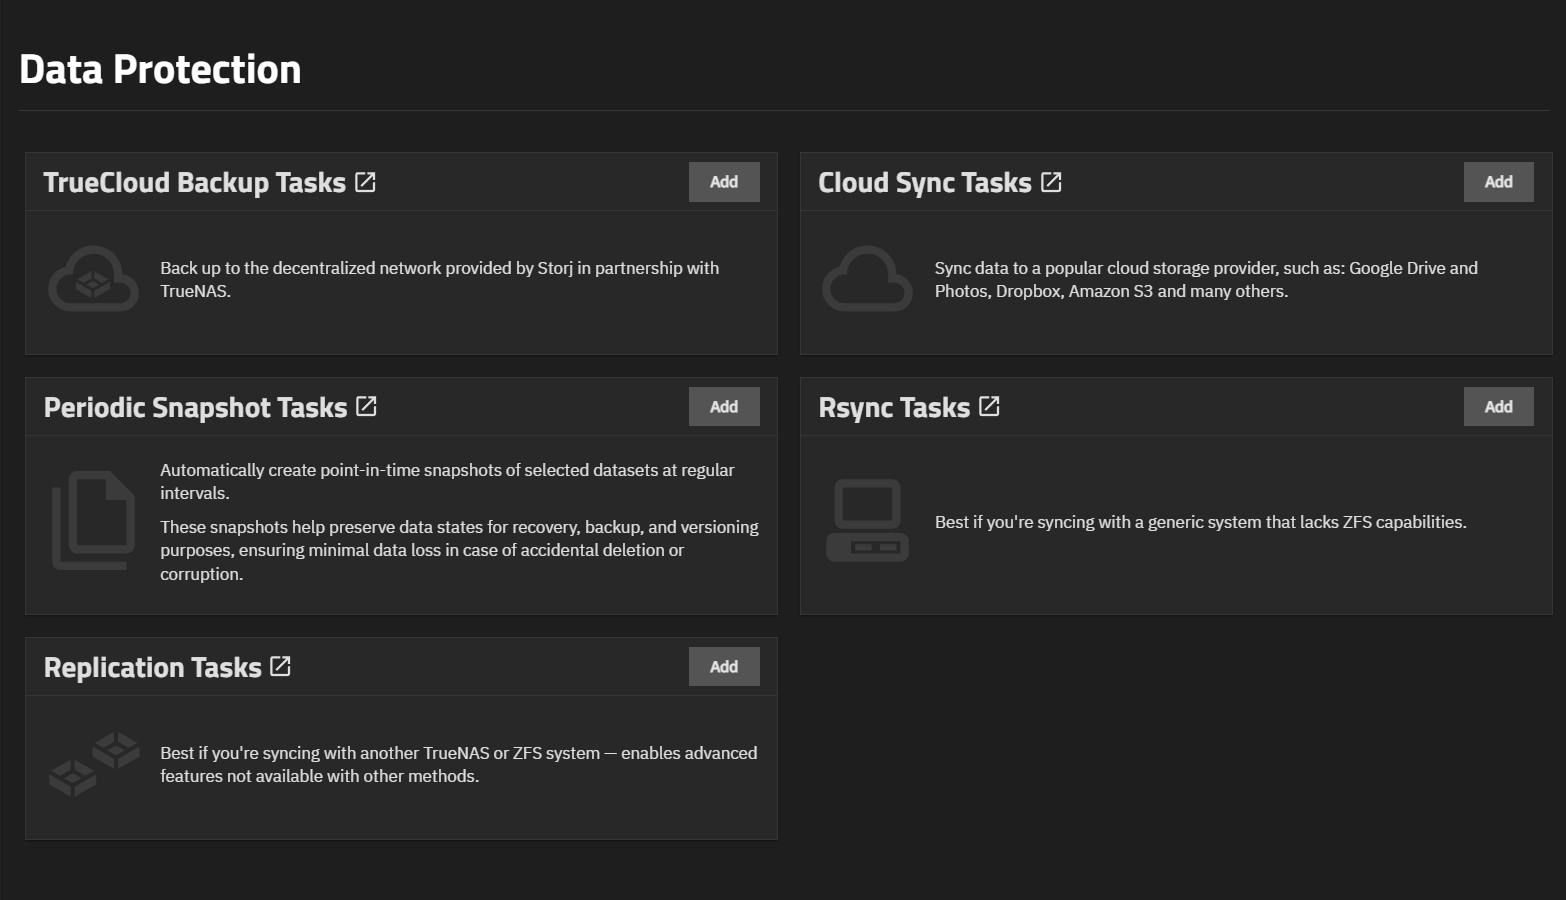Screen dimensions: 1566x900
Task: Add an Rsync task
Action: (1498, 407)
